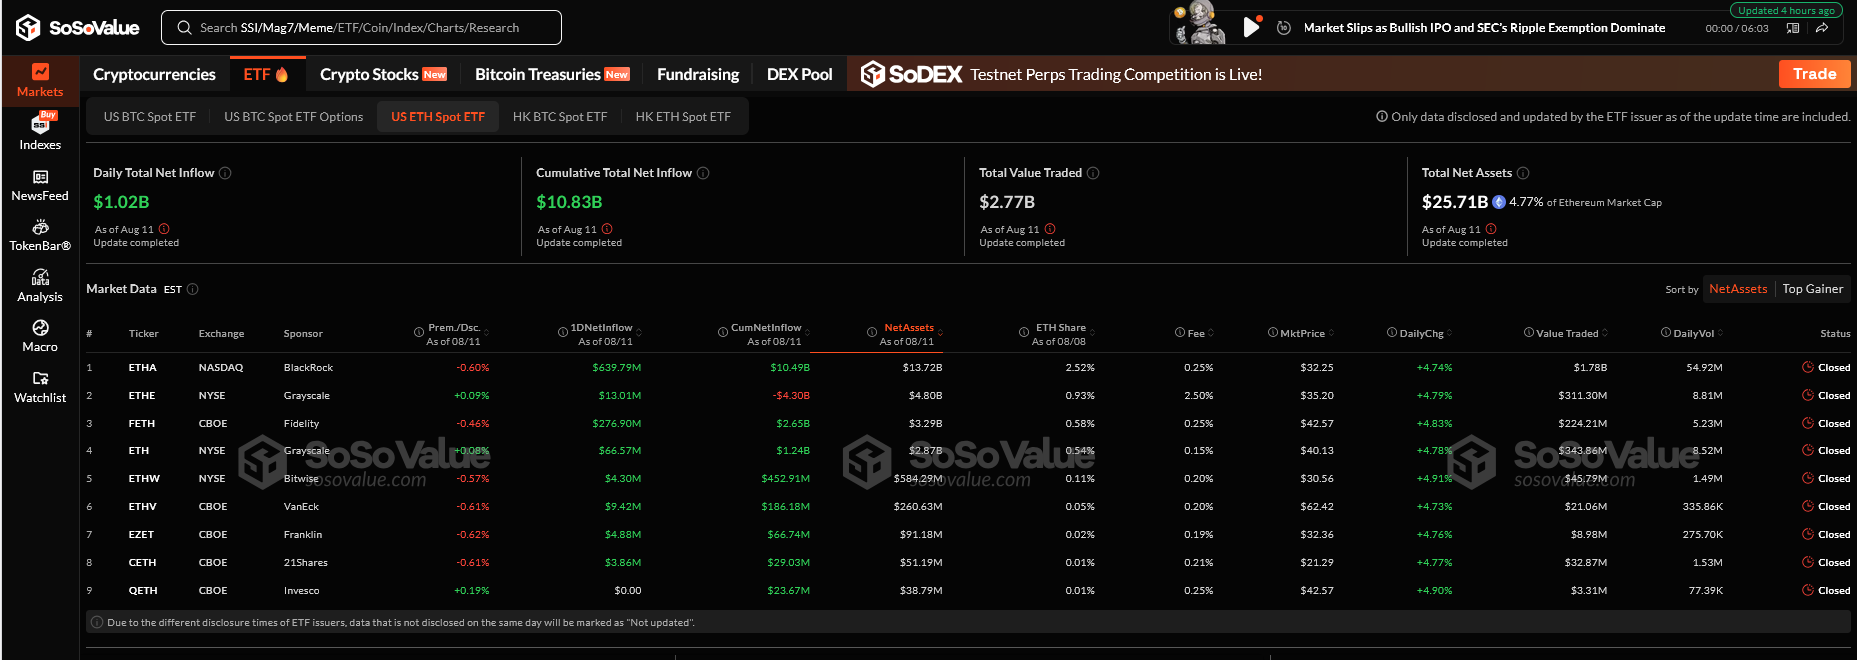Open the FETH ticker row
Viewport: 1857px width, 660px height.
pyautogui.click(x=968, y=424)
